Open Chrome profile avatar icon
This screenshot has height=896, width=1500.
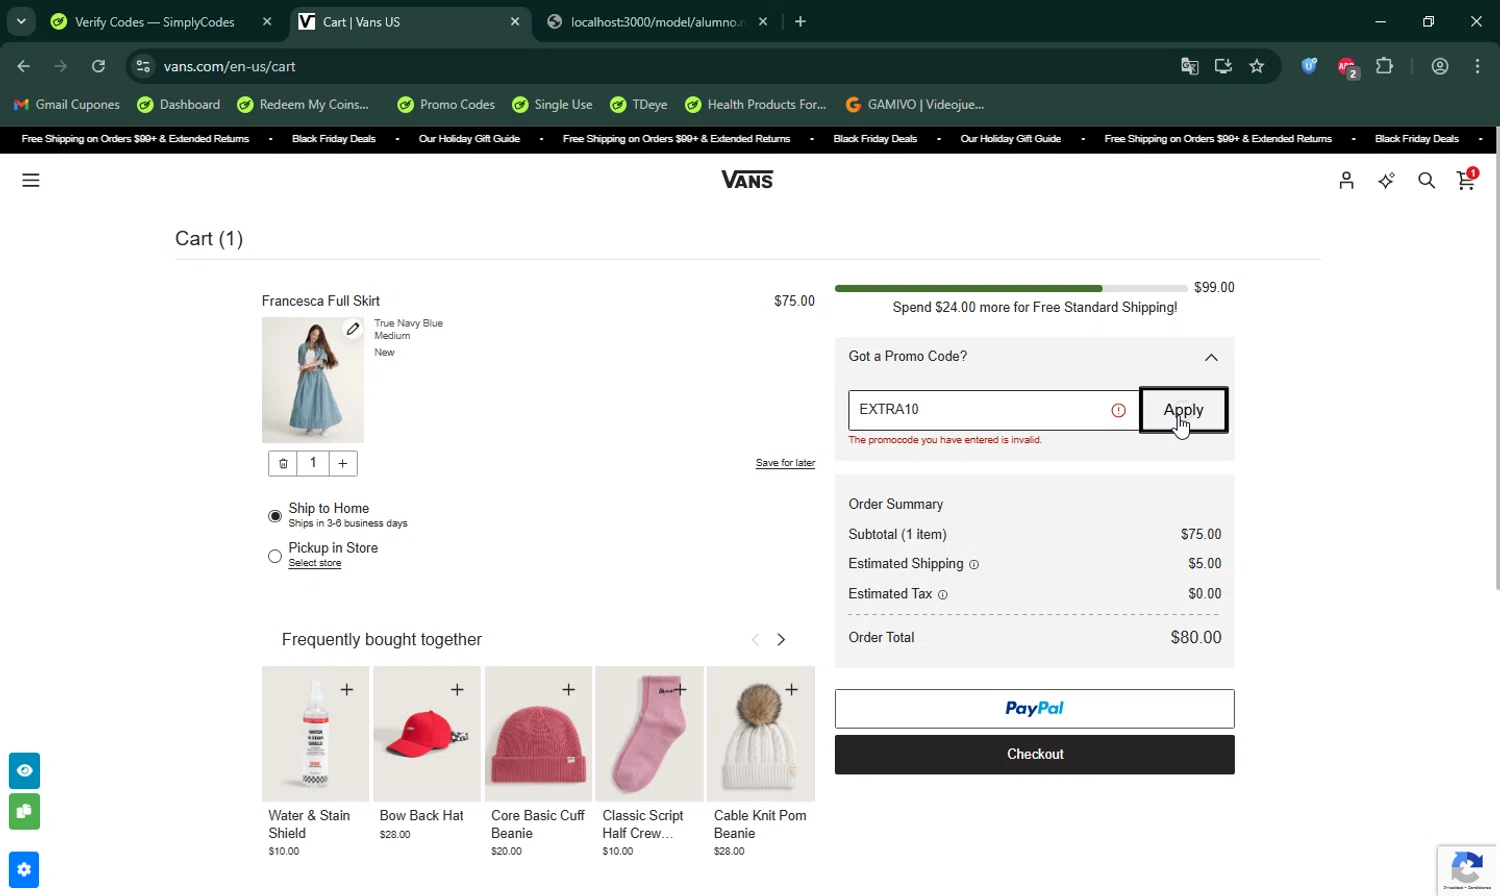1440,66
